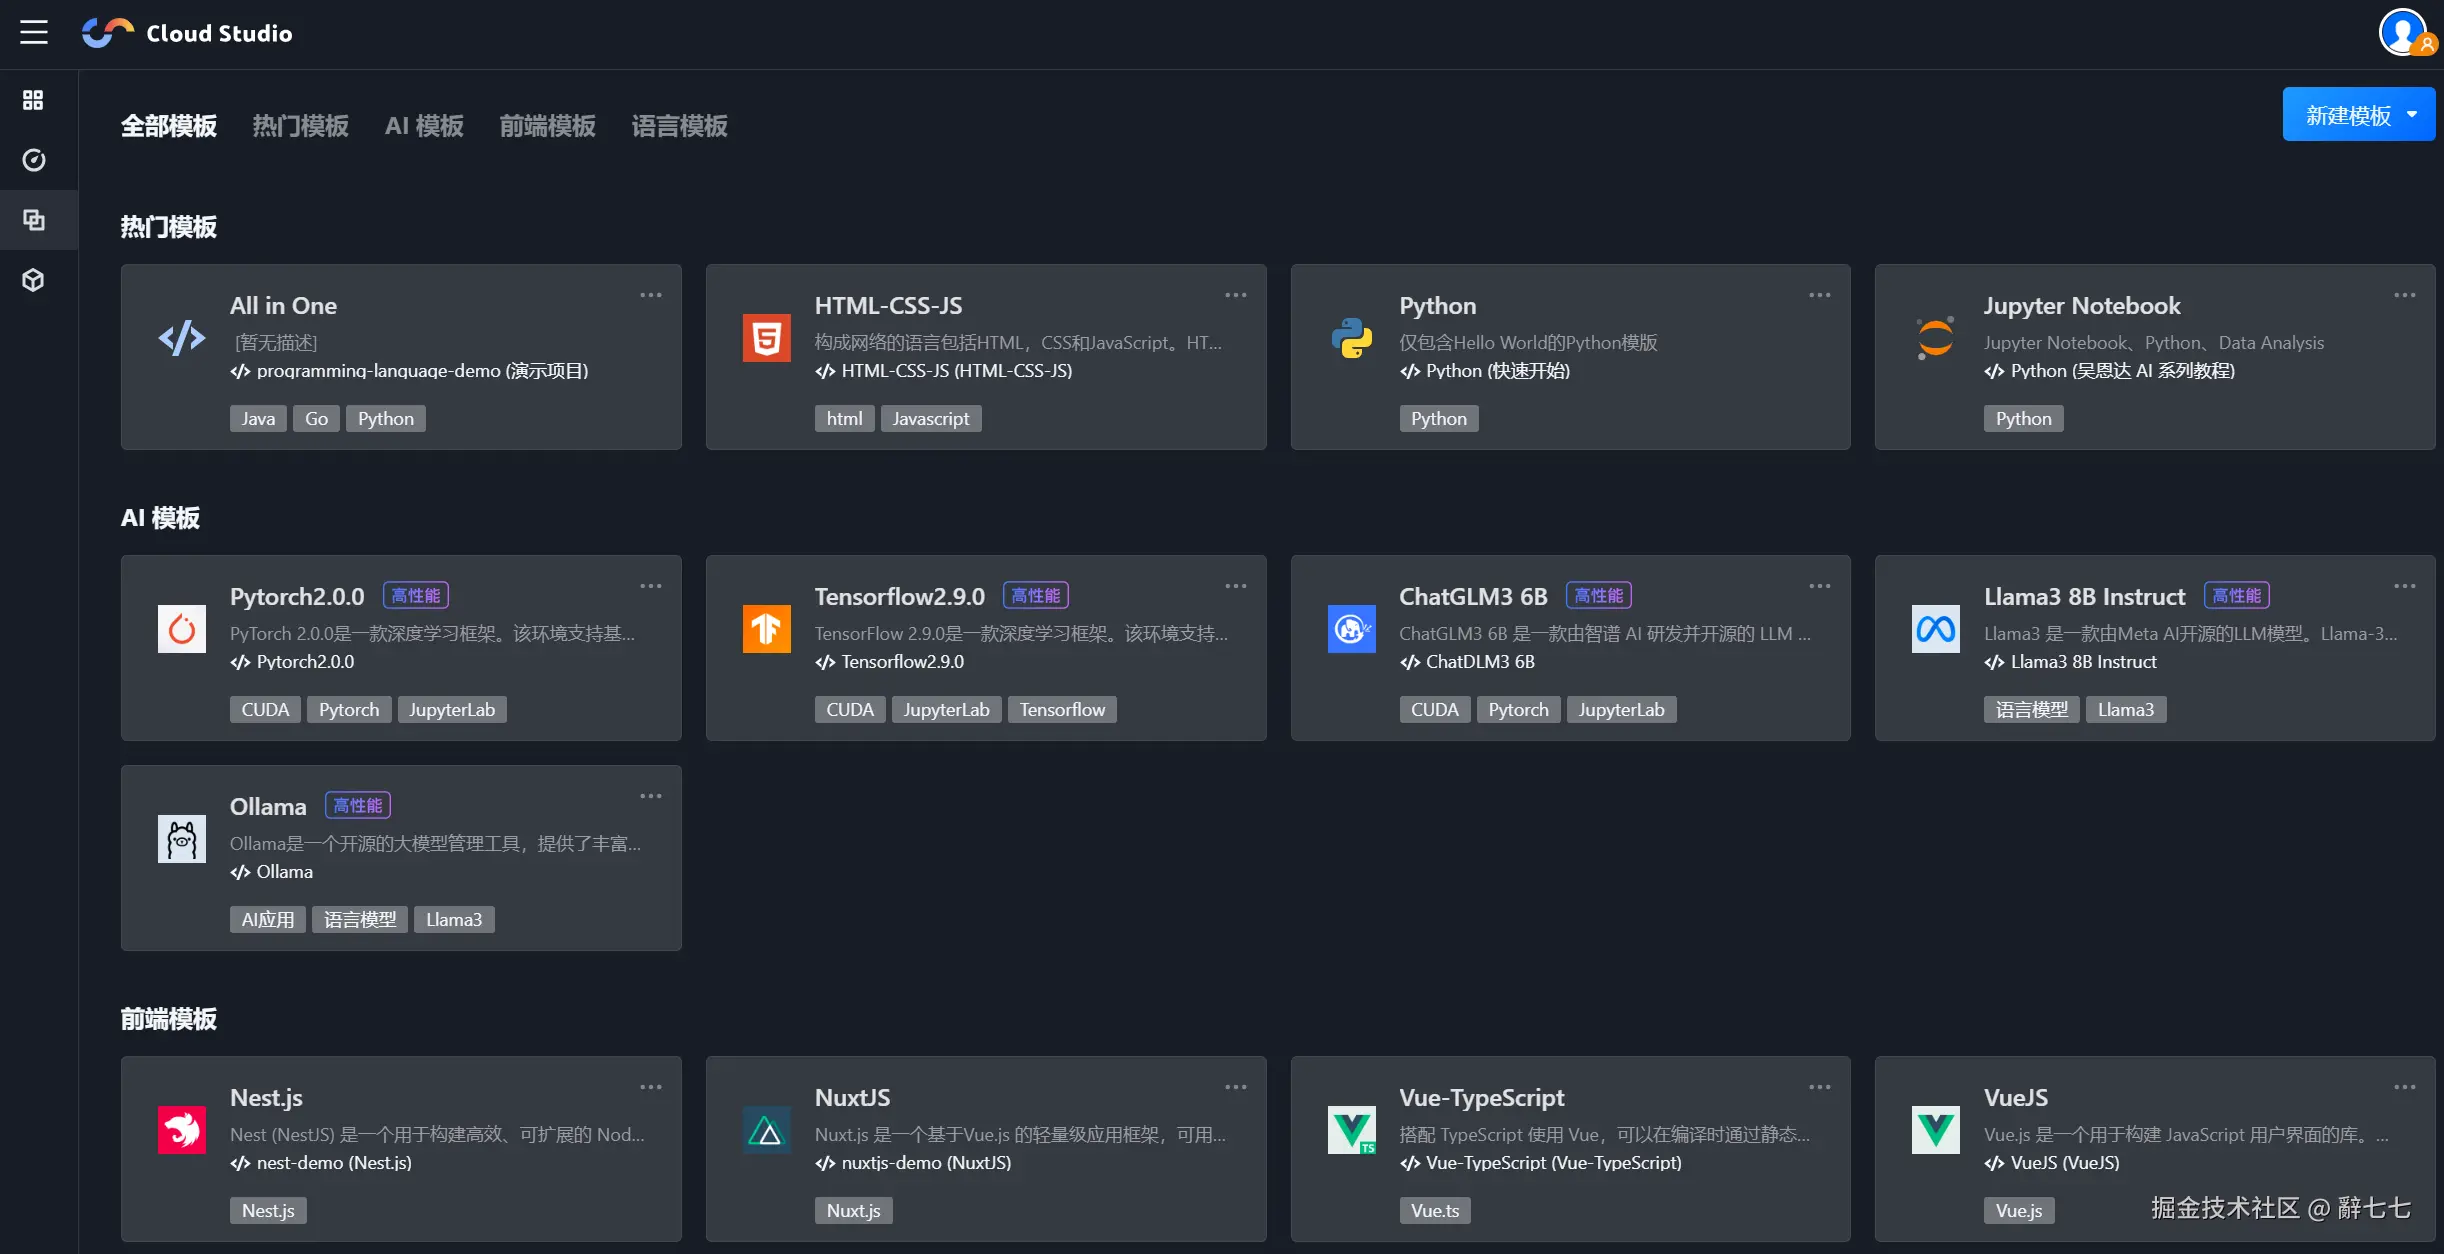Open the compass explore sidebar icon

coord(34,160)
